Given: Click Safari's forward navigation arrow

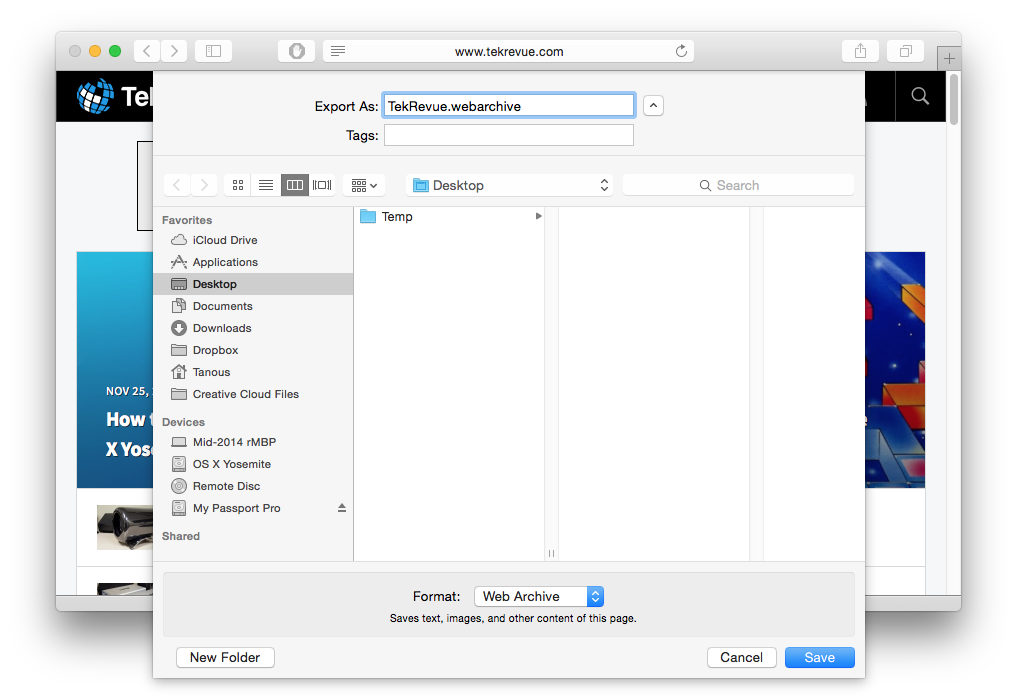Looking at the screenshot, I should coord(174,51).
